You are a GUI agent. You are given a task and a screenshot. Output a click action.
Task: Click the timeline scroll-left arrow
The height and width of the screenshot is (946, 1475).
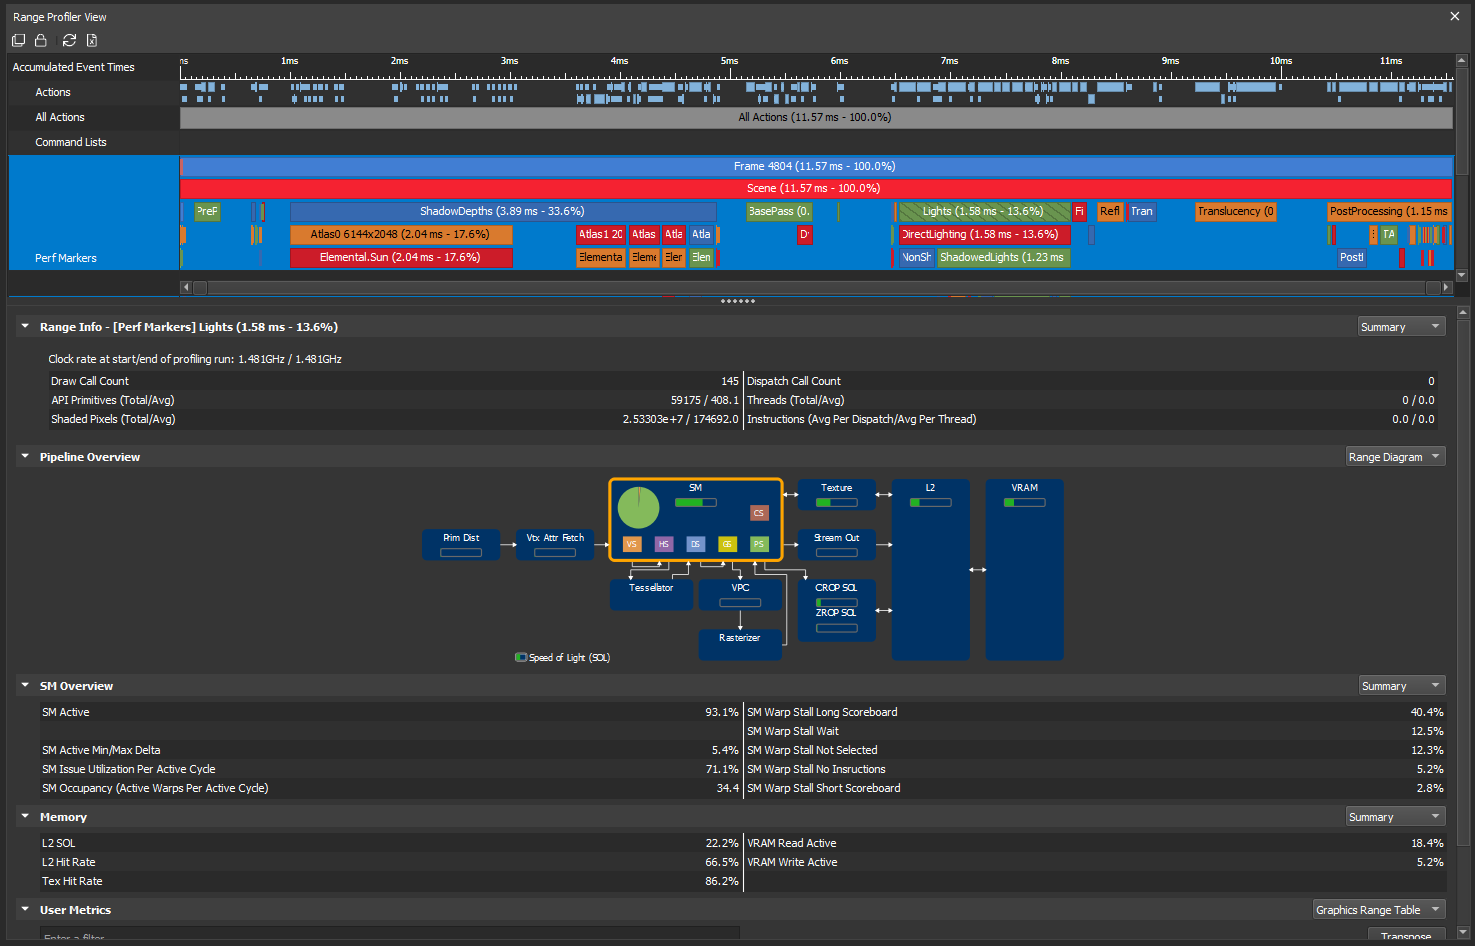pos(185,287)
